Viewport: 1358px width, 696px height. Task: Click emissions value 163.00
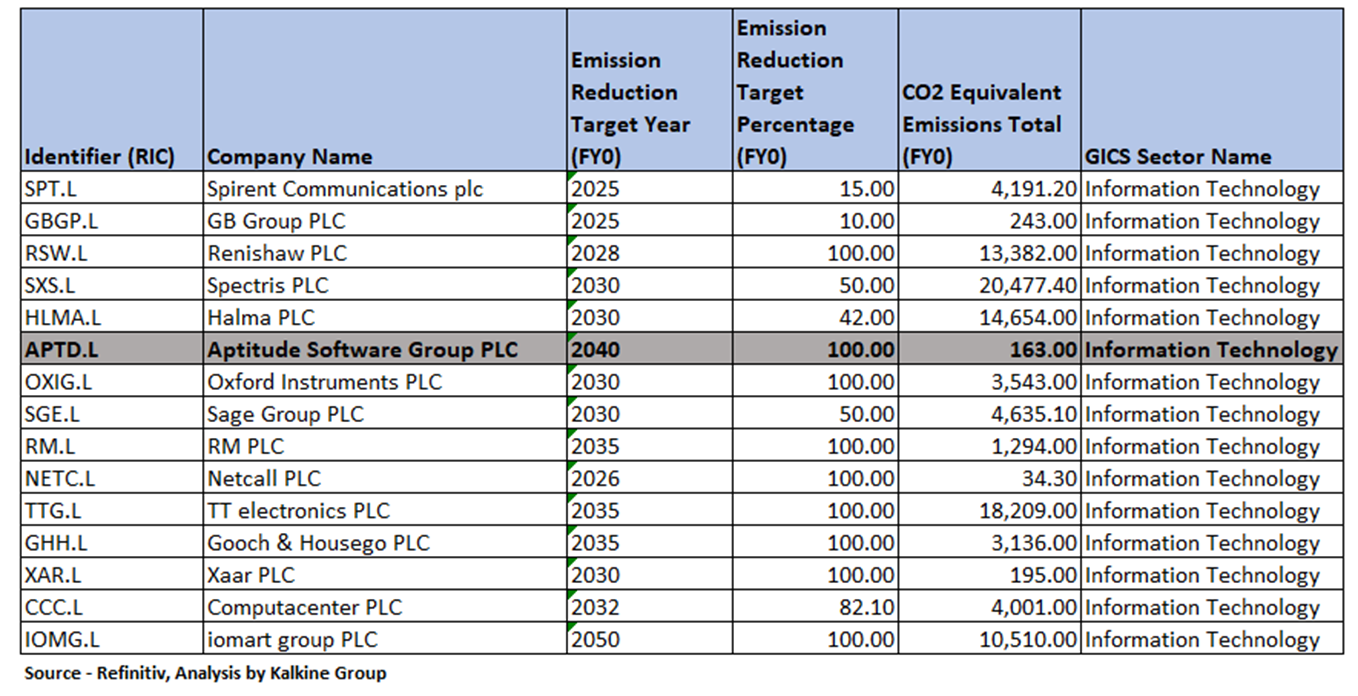[989, 349]
